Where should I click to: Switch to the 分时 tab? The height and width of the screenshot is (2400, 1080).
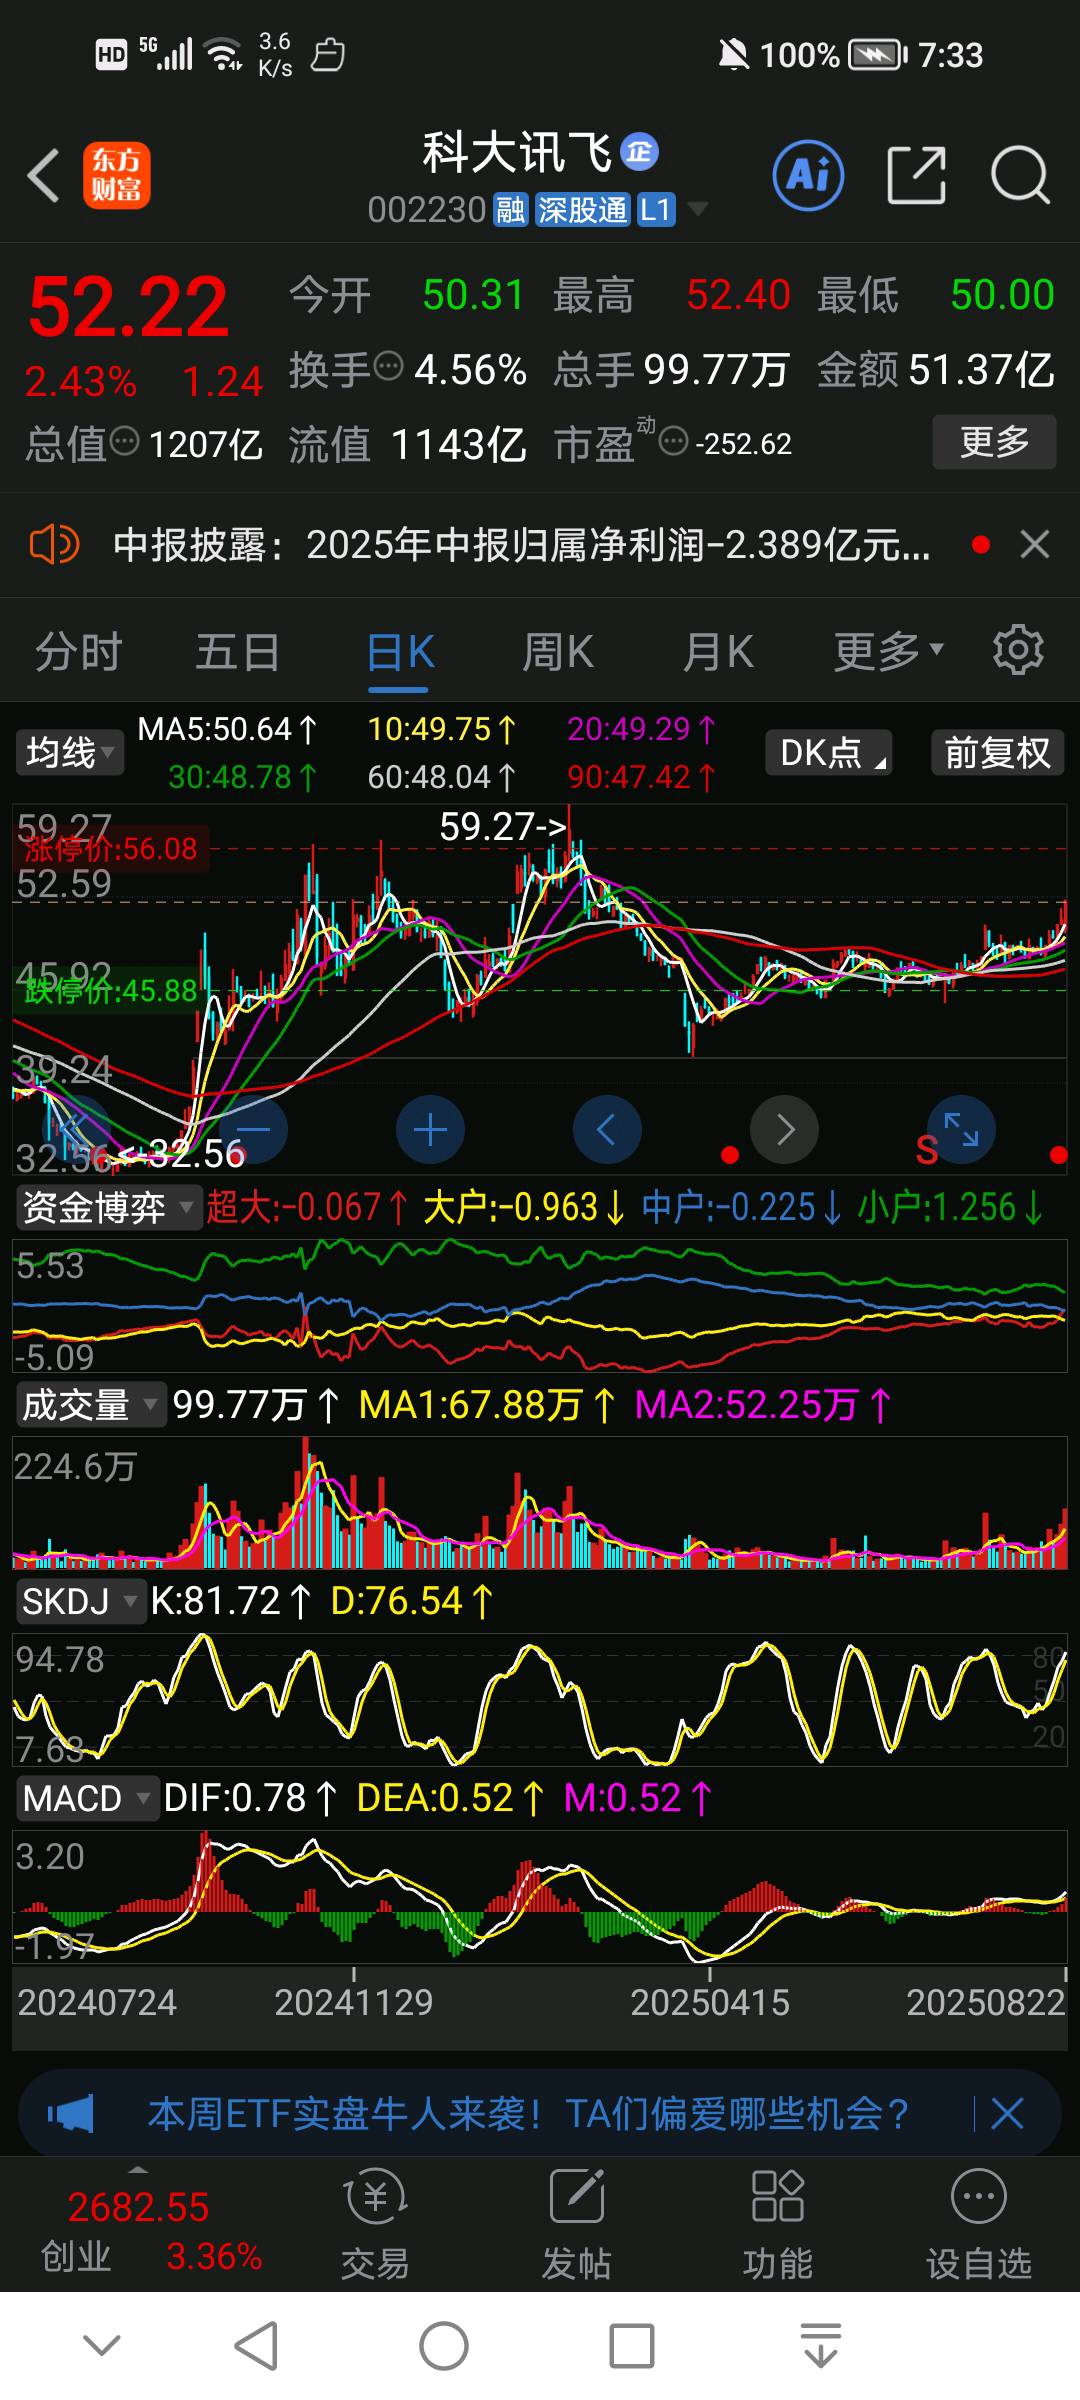pyautogui.click(x=78, y=653)
